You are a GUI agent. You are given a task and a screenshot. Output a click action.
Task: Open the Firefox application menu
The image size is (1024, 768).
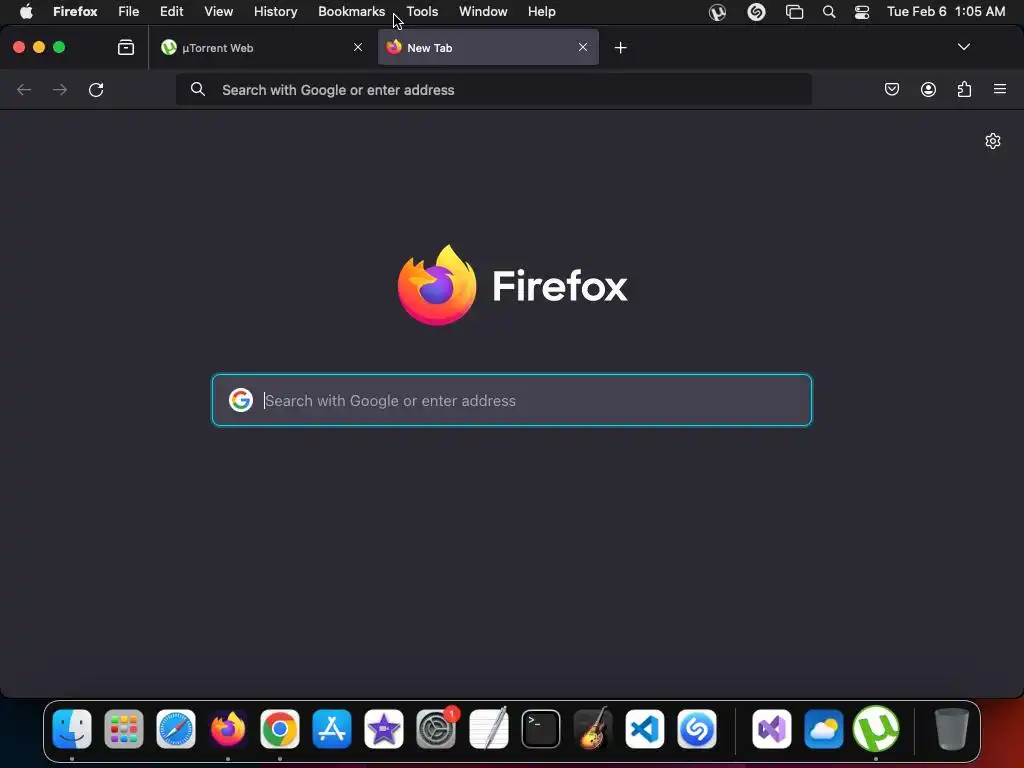[x=75, y=12]
